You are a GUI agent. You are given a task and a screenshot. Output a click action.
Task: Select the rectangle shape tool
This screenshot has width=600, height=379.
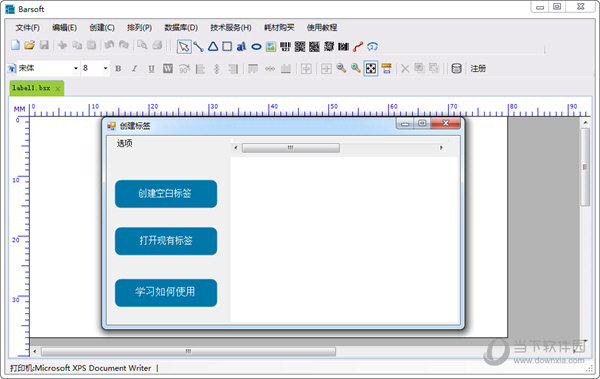227,47
